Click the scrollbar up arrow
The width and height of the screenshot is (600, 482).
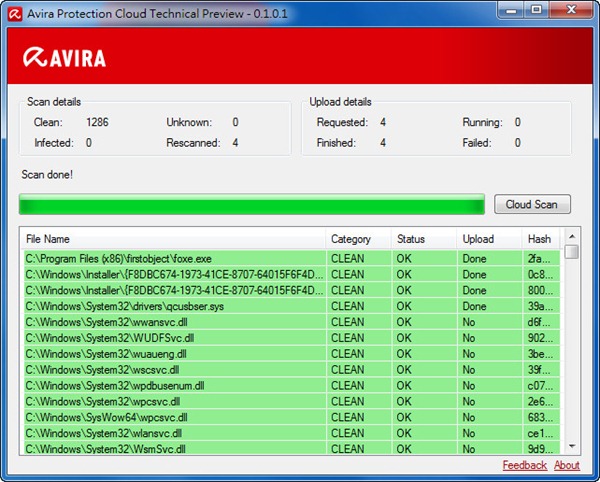pos(571,237)
